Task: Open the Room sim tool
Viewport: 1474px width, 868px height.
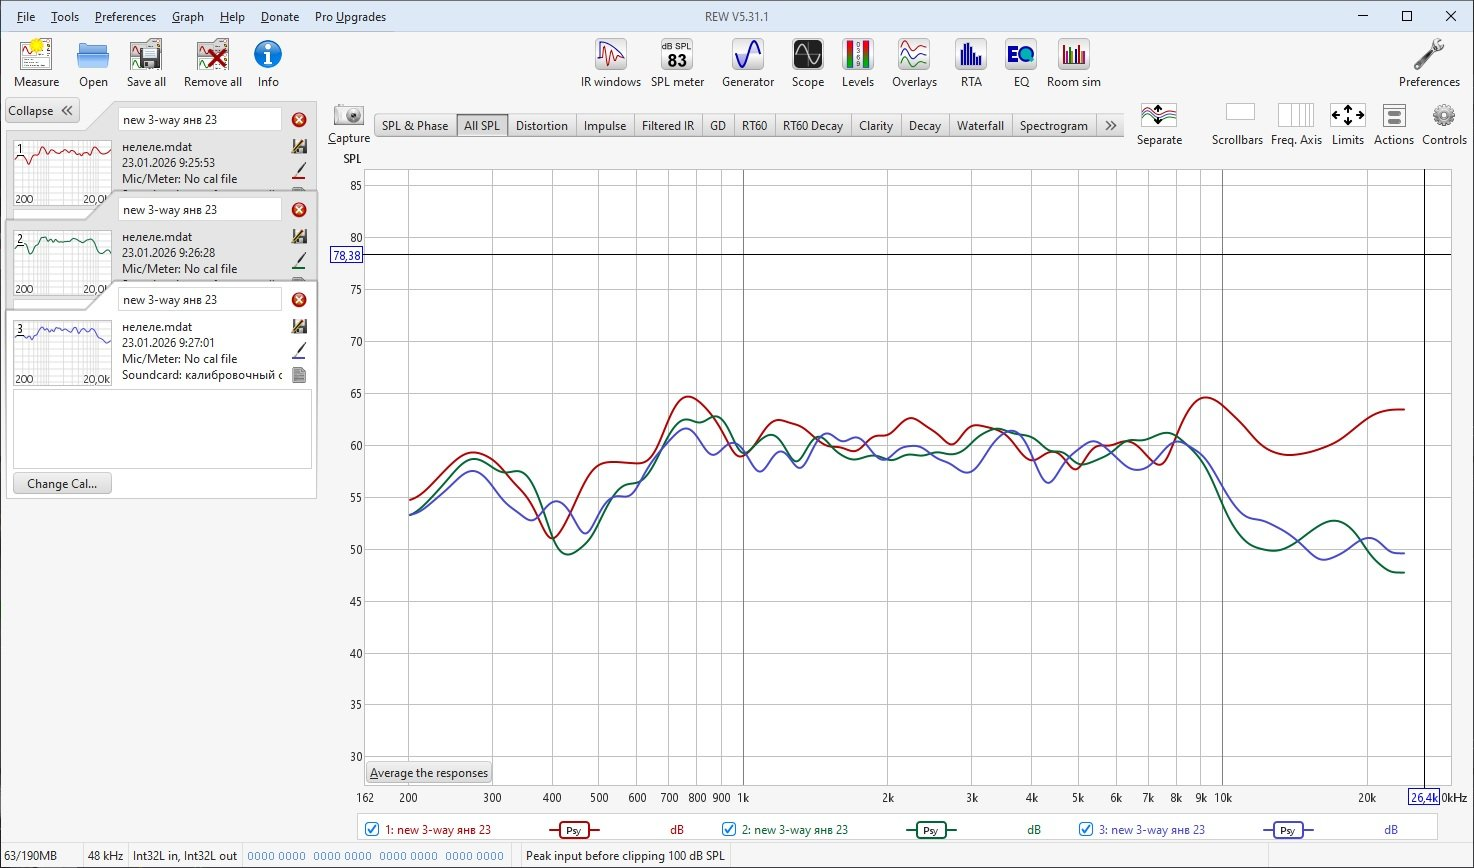Action: click(x=1073, y=64)
